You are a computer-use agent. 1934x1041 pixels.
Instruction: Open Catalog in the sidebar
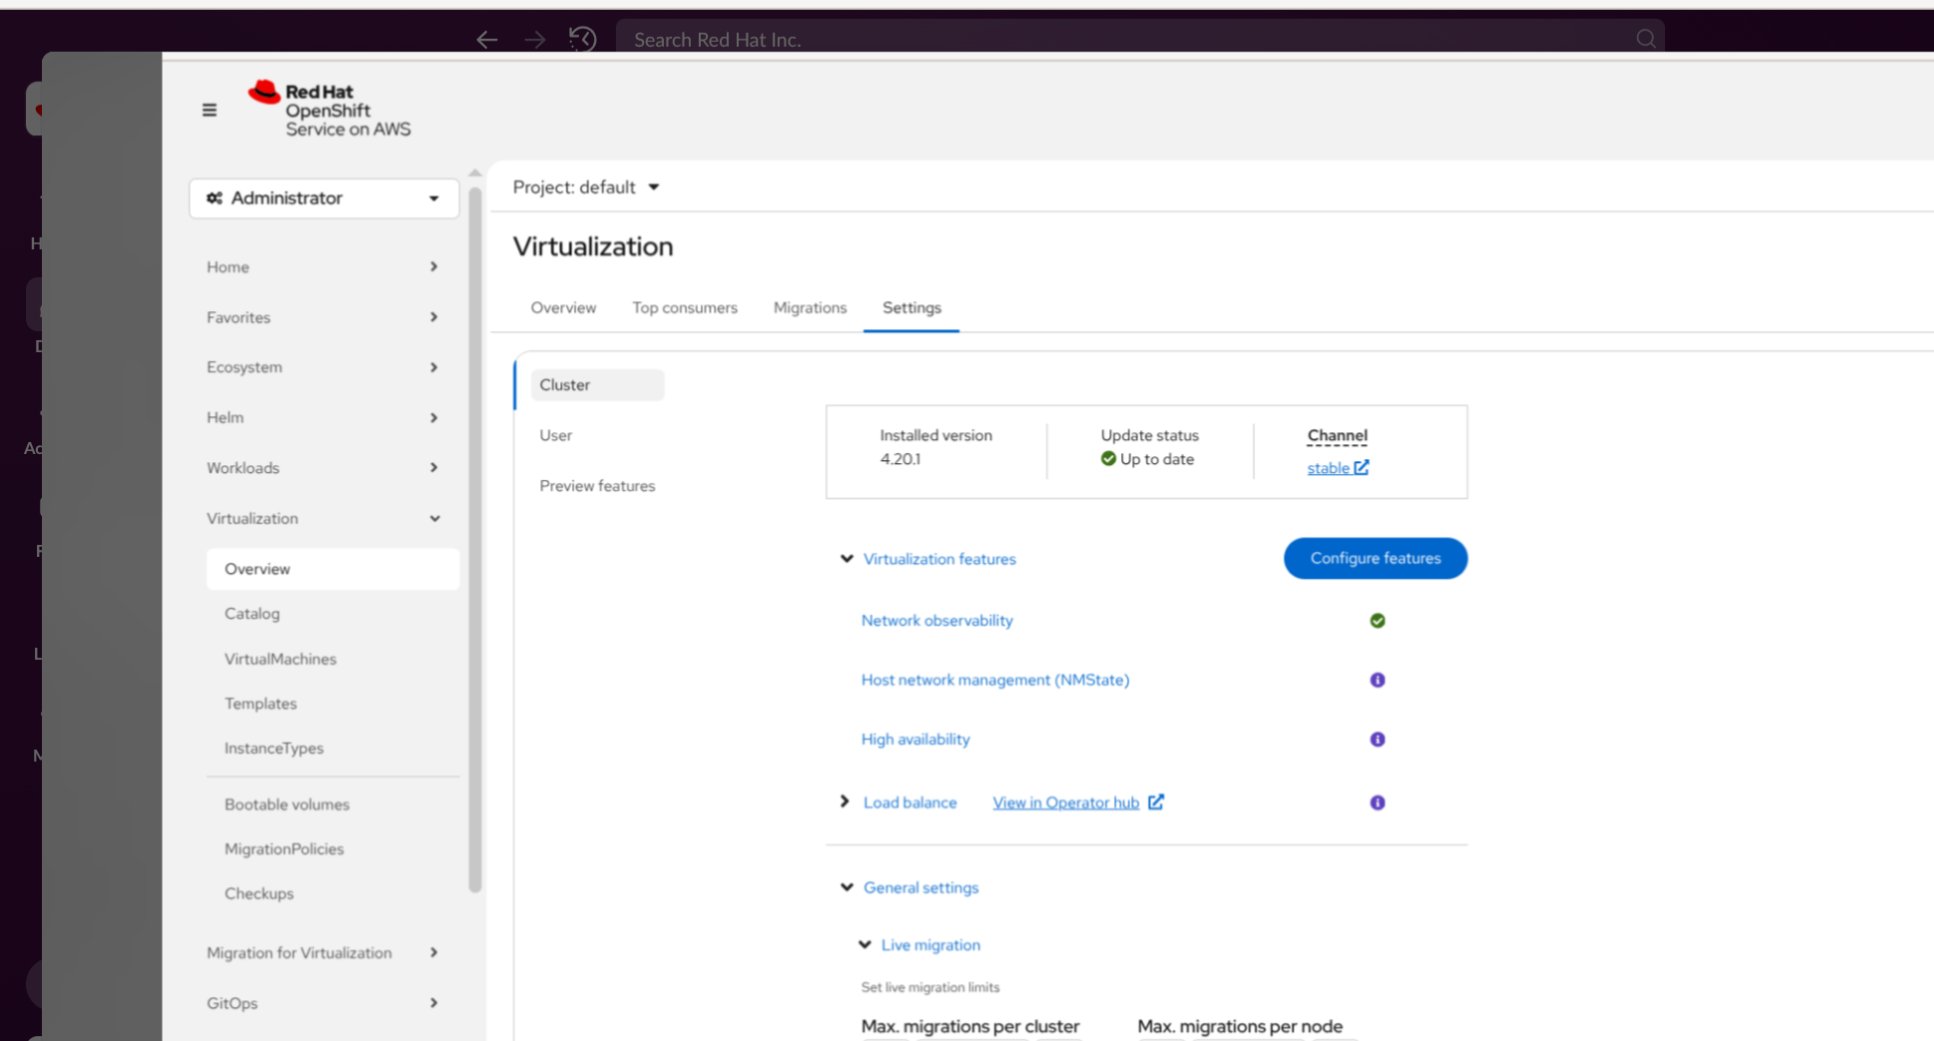[x=252, y=614]
